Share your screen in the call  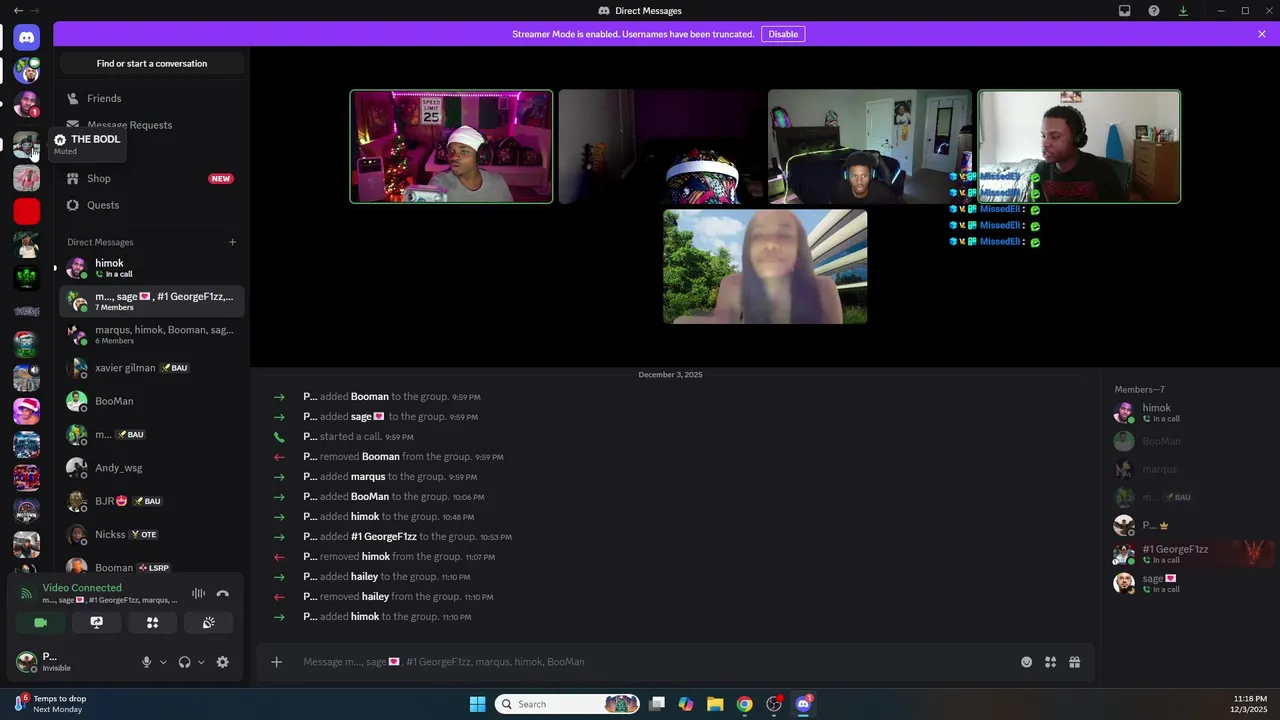pos(96,622)
